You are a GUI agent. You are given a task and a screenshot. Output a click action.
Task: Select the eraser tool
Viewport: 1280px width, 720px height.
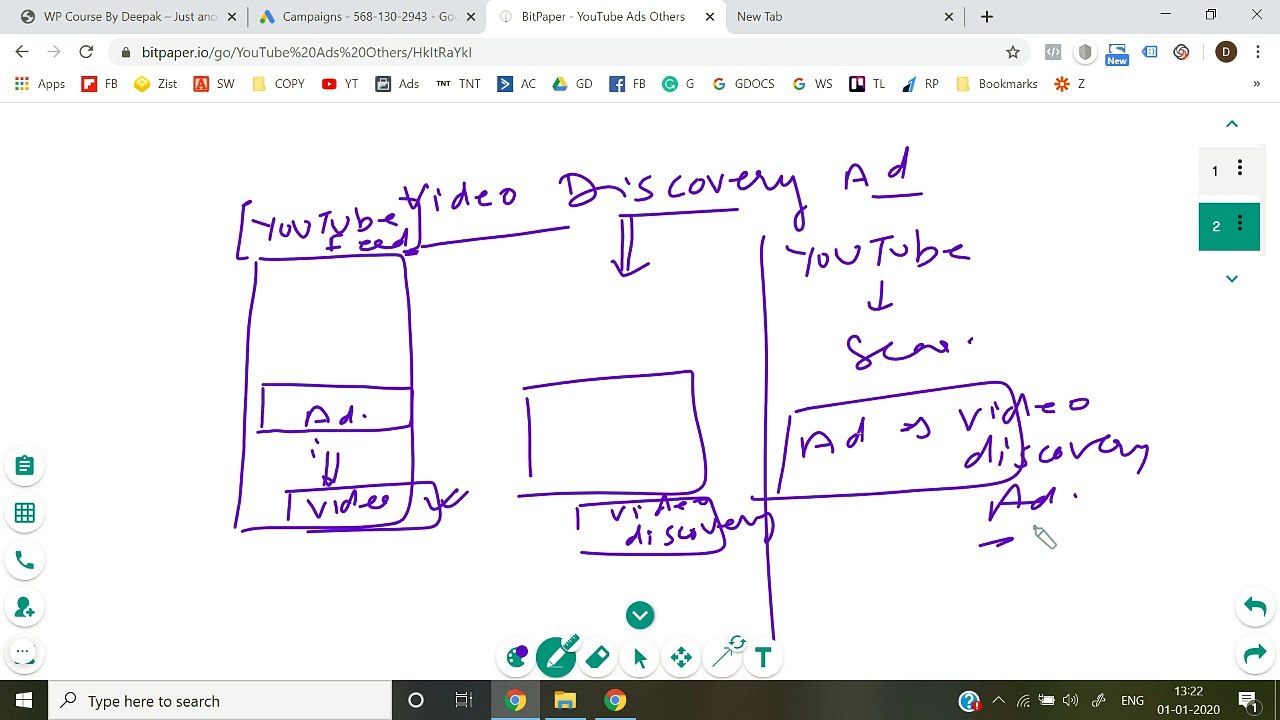coord(597,657)
